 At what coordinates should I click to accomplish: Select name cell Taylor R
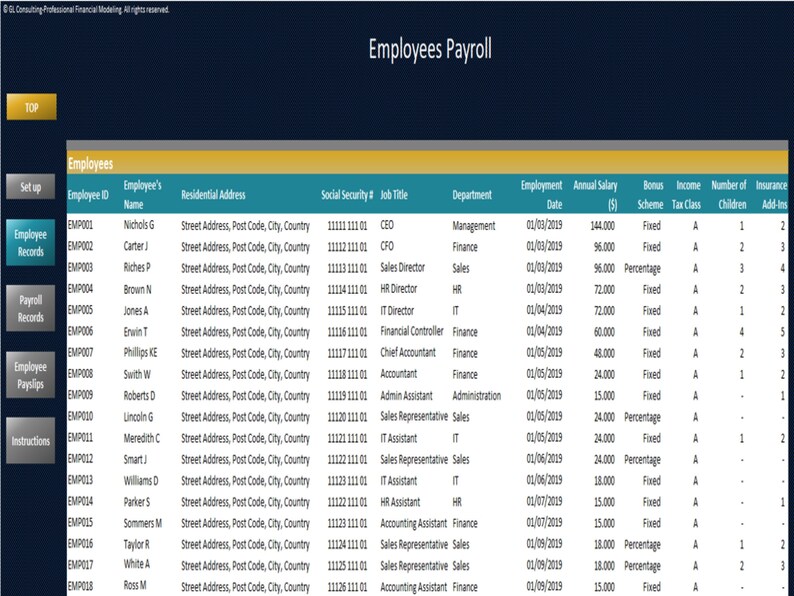[x=137, y=544]
